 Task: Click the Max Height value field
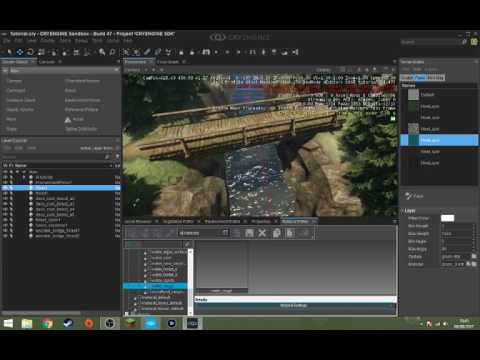pyautogui.click(x=457, y=233)
